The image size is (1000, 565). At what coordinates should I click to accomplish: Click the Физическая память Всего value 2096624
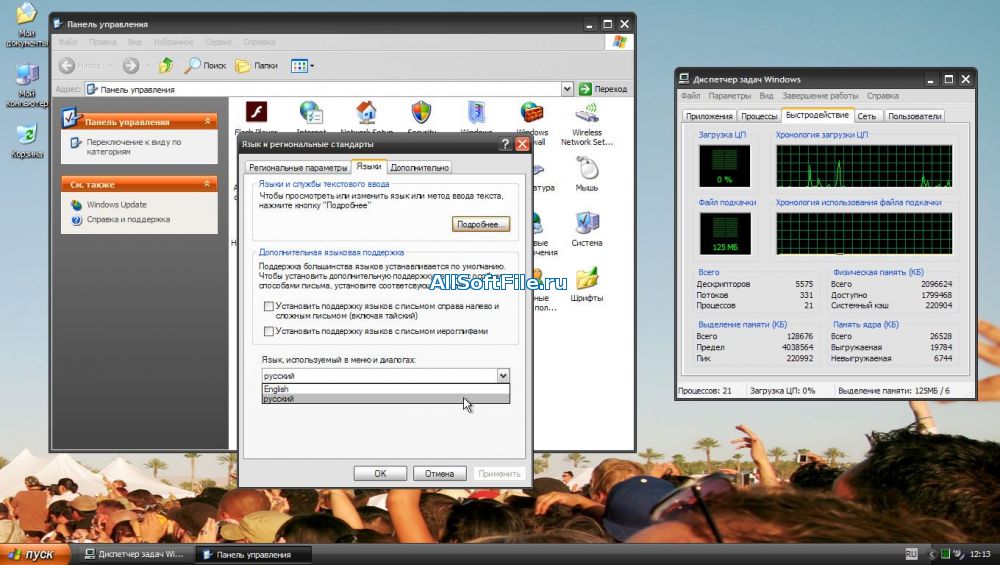click(936, 284)
